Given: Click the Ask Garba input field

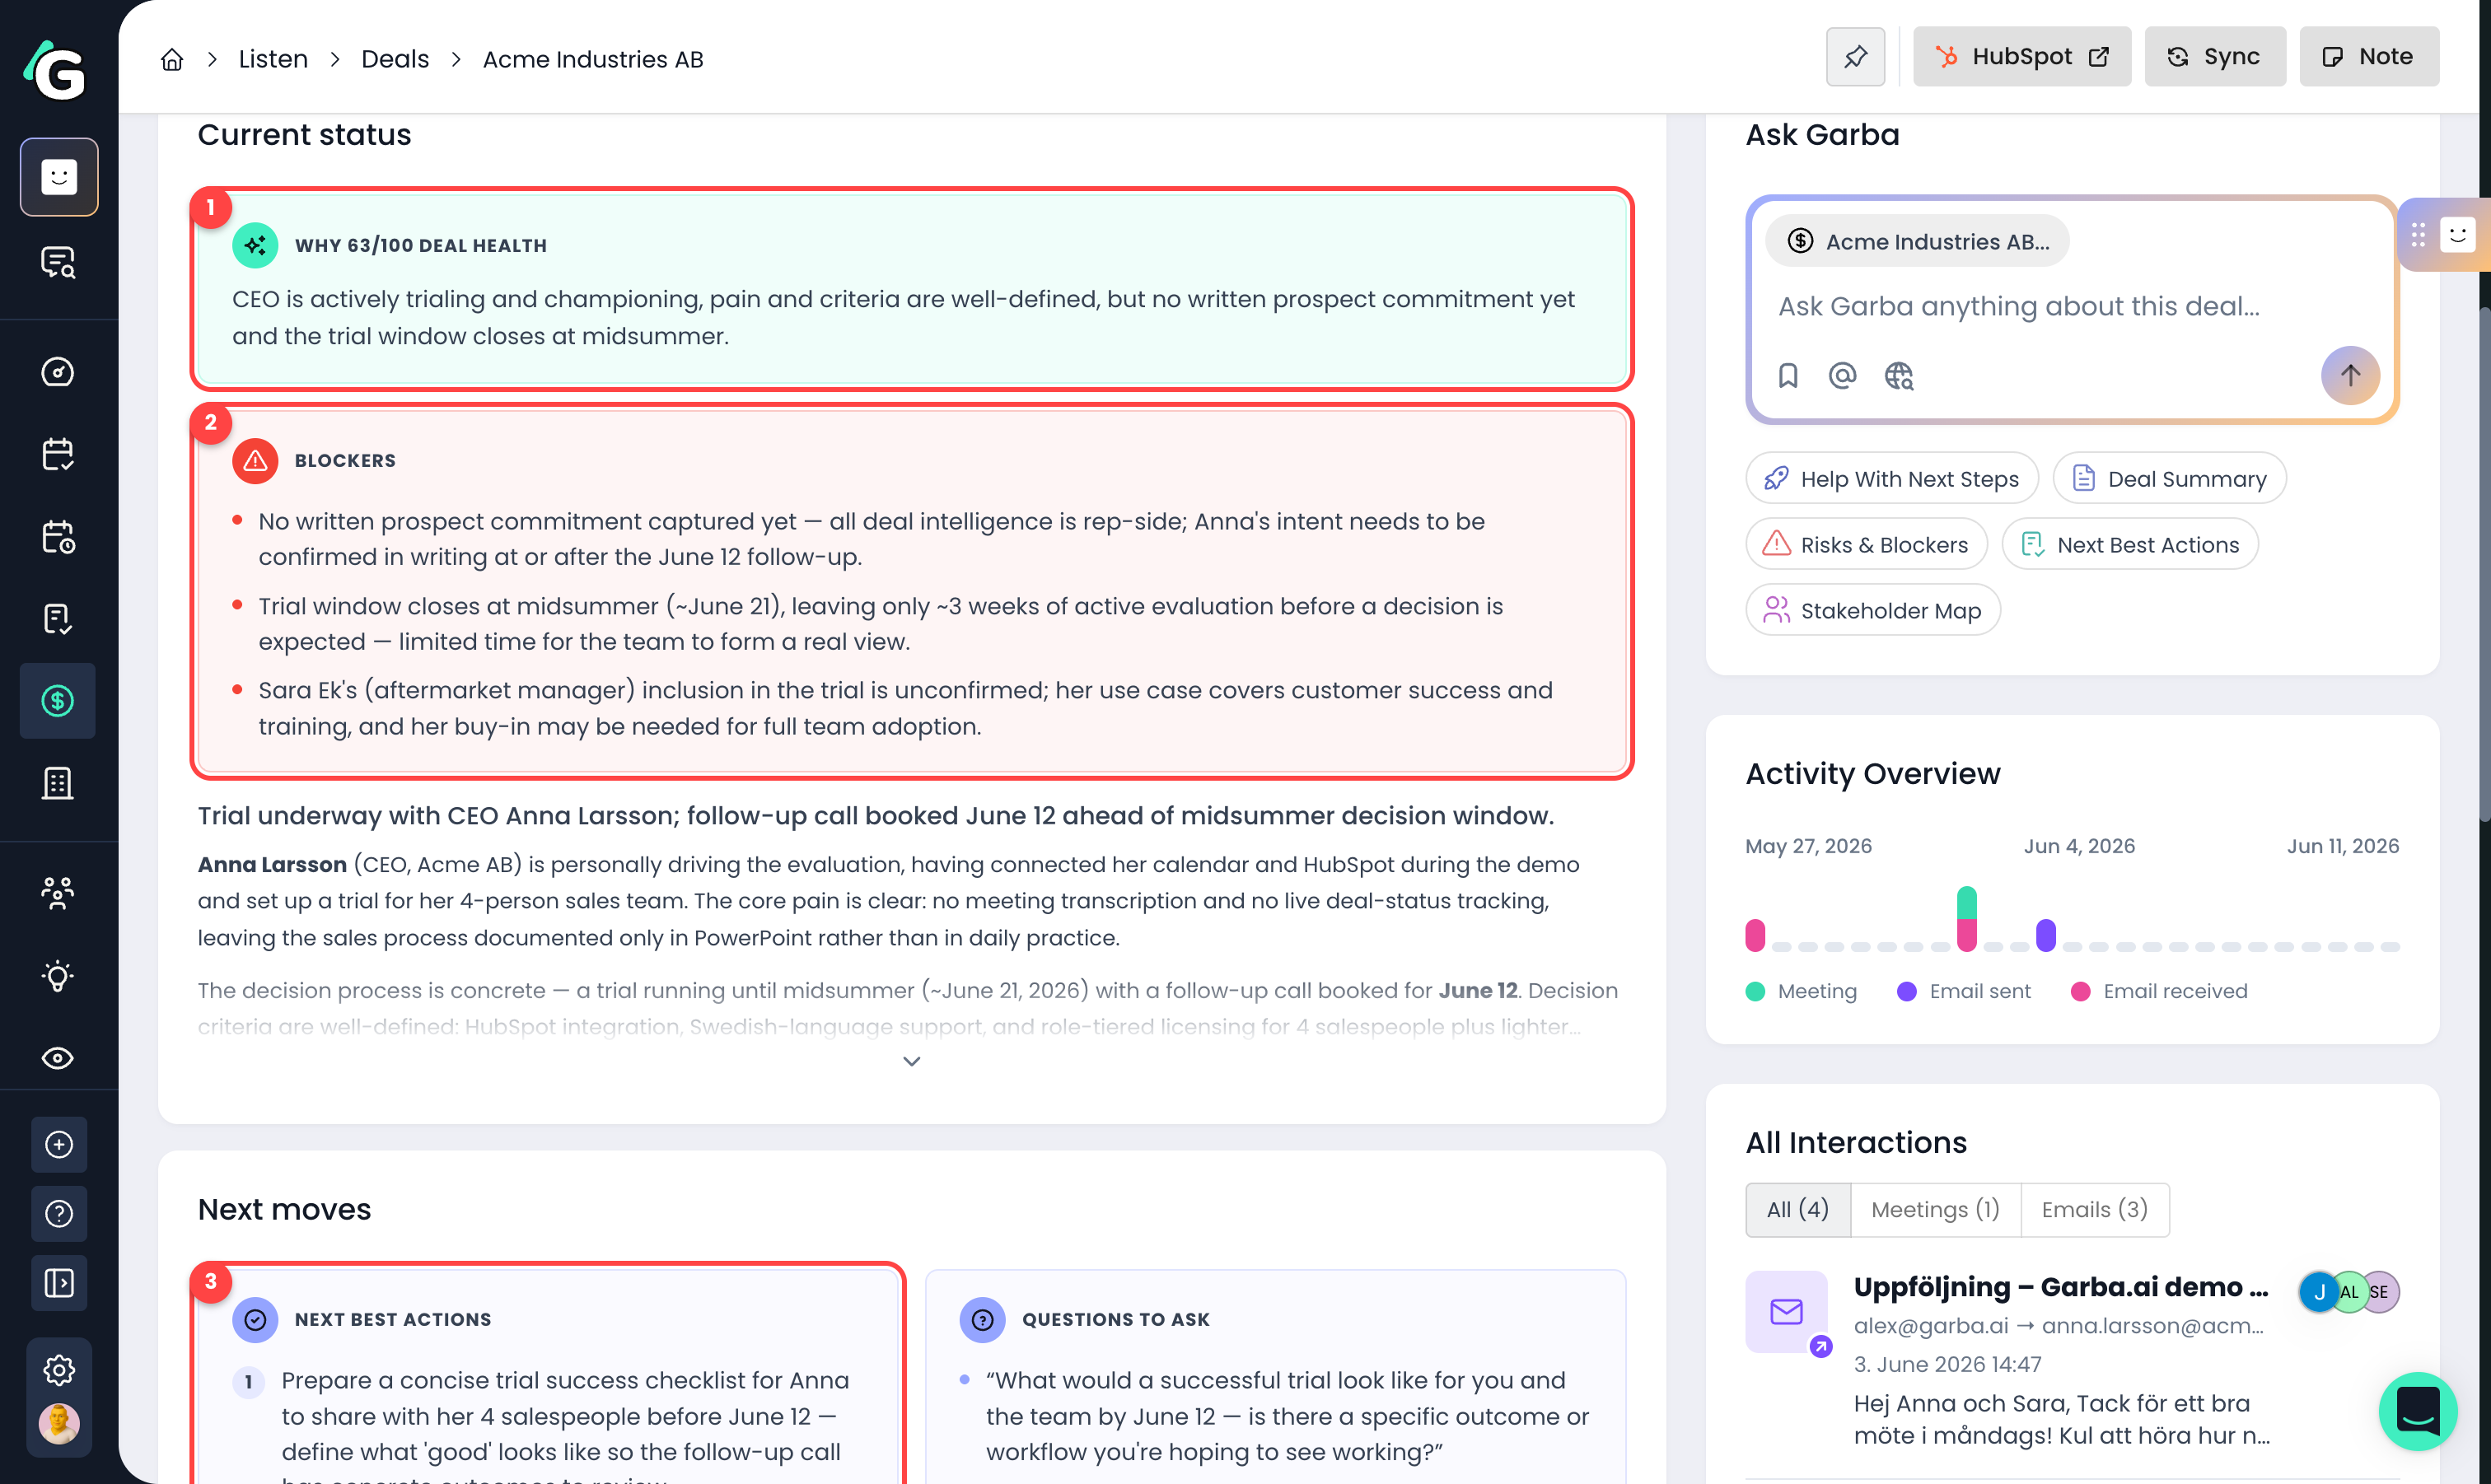Looking at the screenshot, I should tap(2020, 306).
